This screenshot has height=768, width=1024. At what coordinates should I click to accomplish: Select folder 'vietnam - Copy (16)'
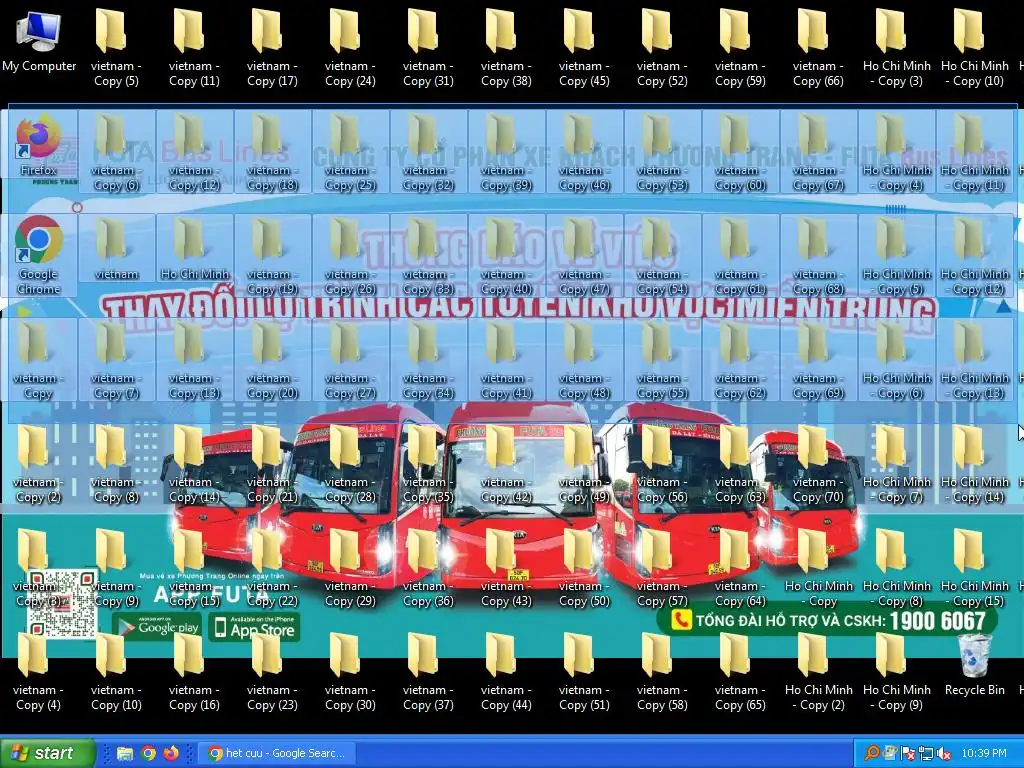194,671
